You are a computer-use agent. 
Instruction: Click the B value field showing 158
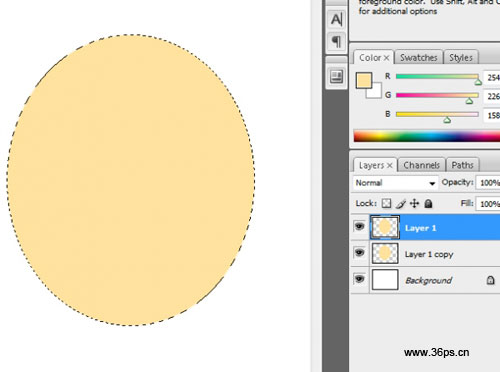click(x=492, y=115)
